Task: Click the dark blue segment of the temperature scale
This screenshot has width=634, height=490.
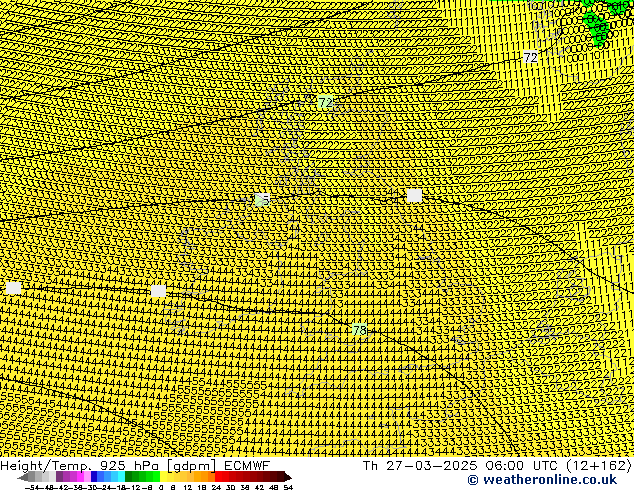Action: coord(94,477)
